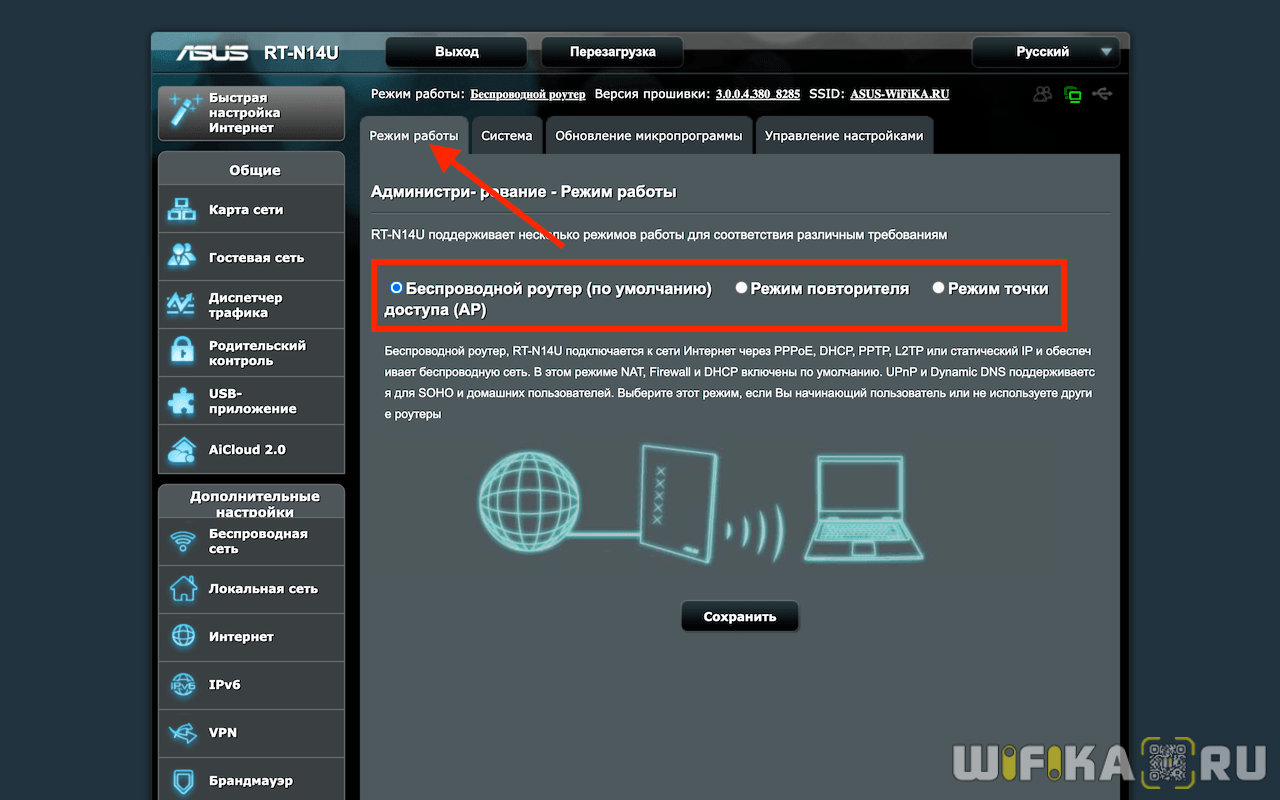Open the AiCloud 2.0 cloud icon
The image size is (1280, 800).
click(x=182, y=449)
